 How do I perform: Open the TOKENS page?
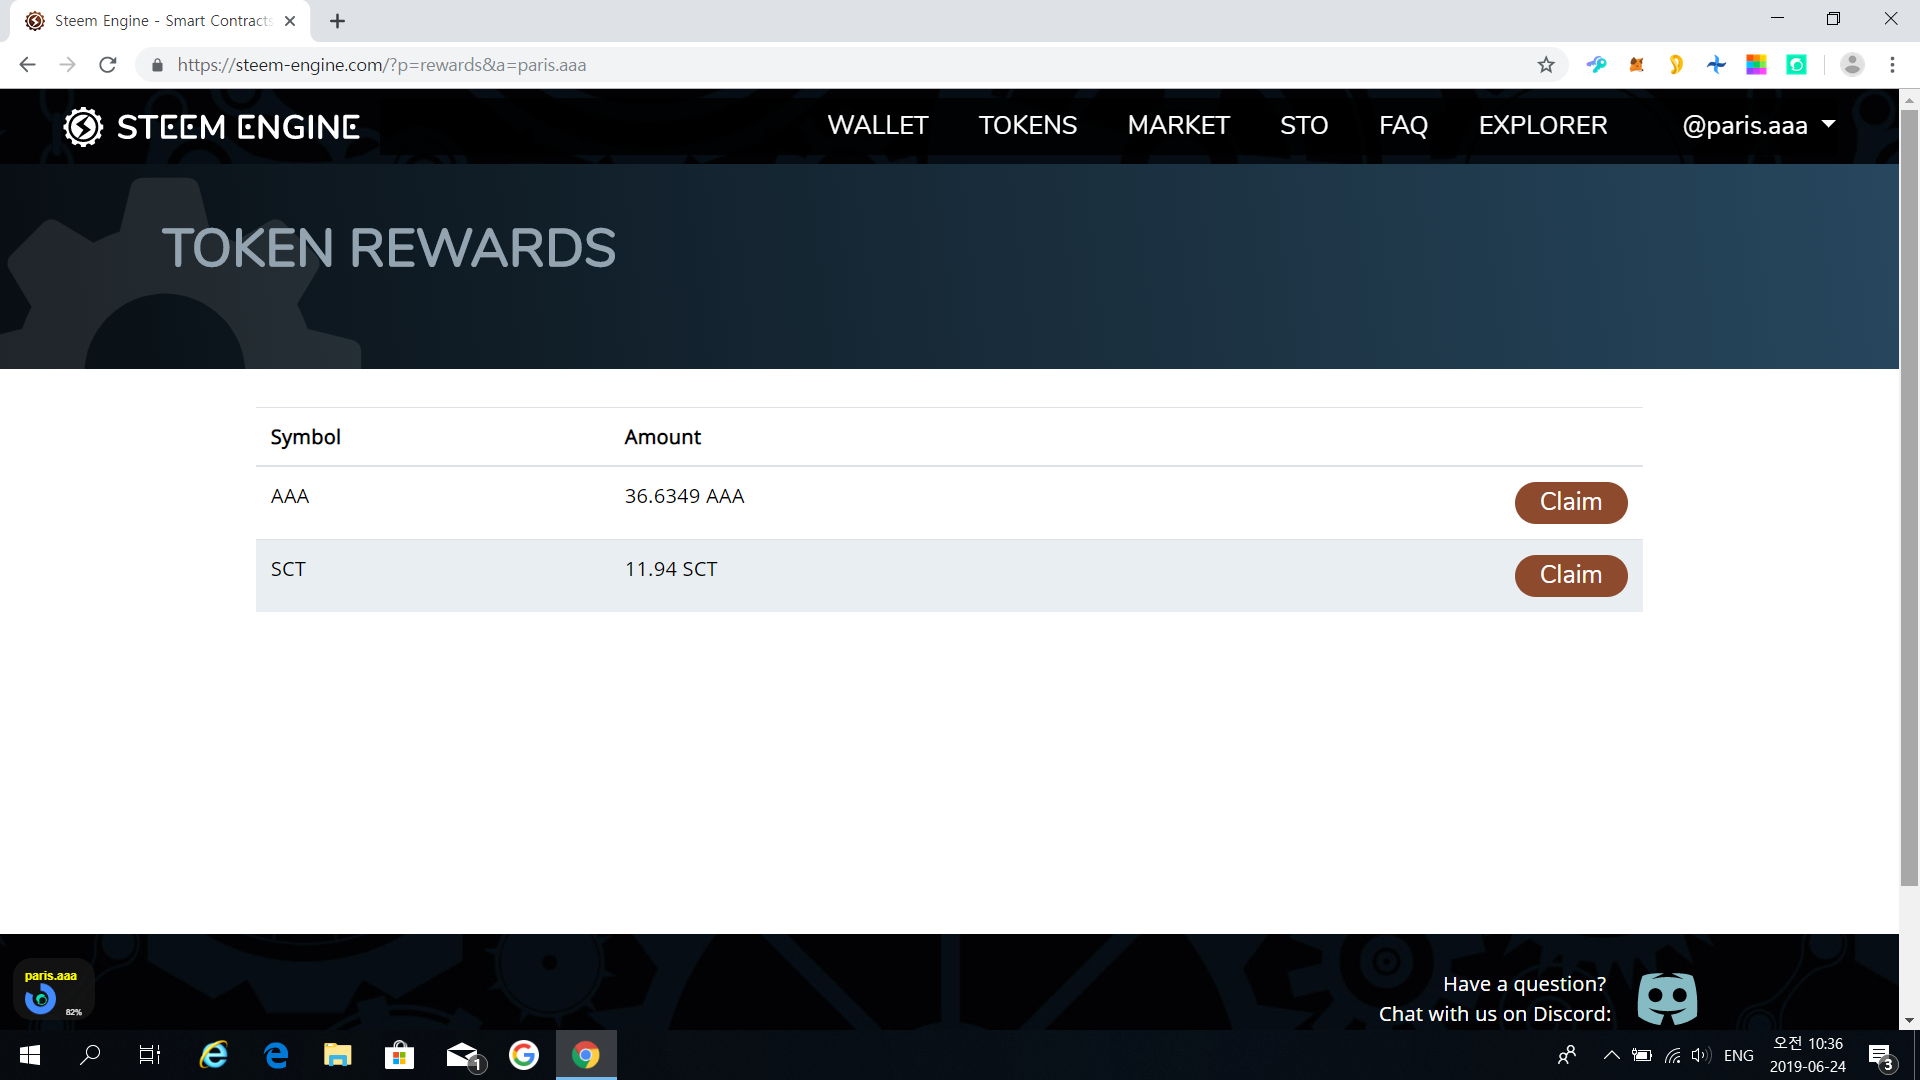[1028, 126]
